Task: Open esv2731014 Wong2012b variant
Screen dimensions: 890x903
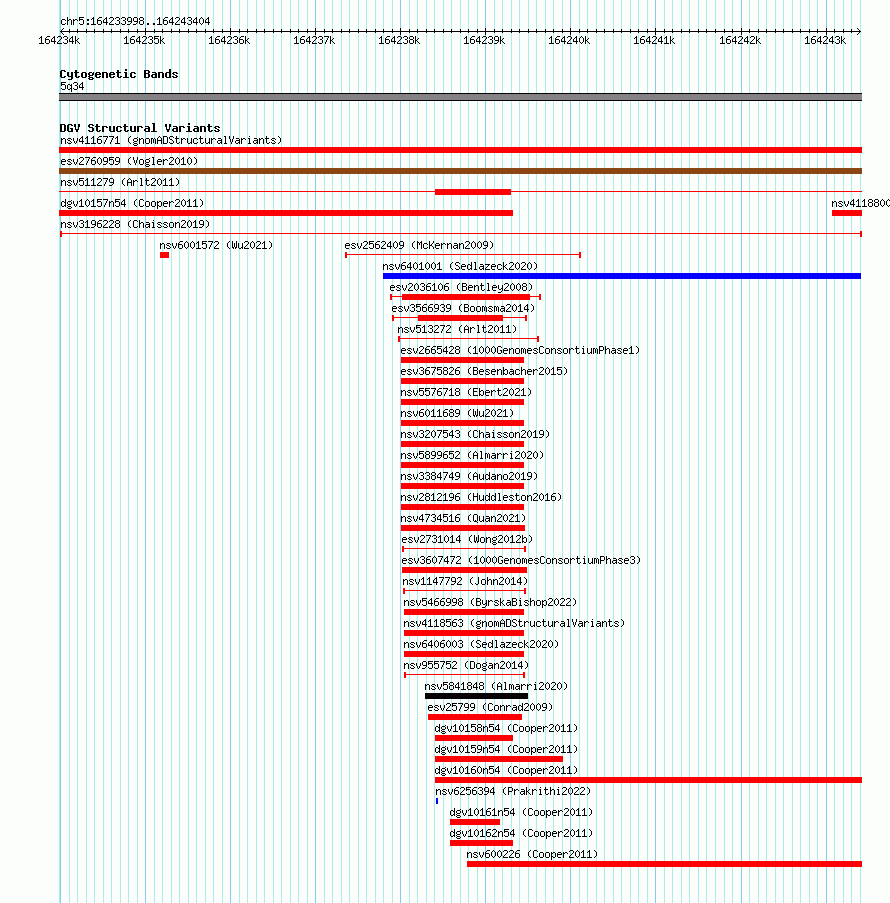Action: click(467, 540)
